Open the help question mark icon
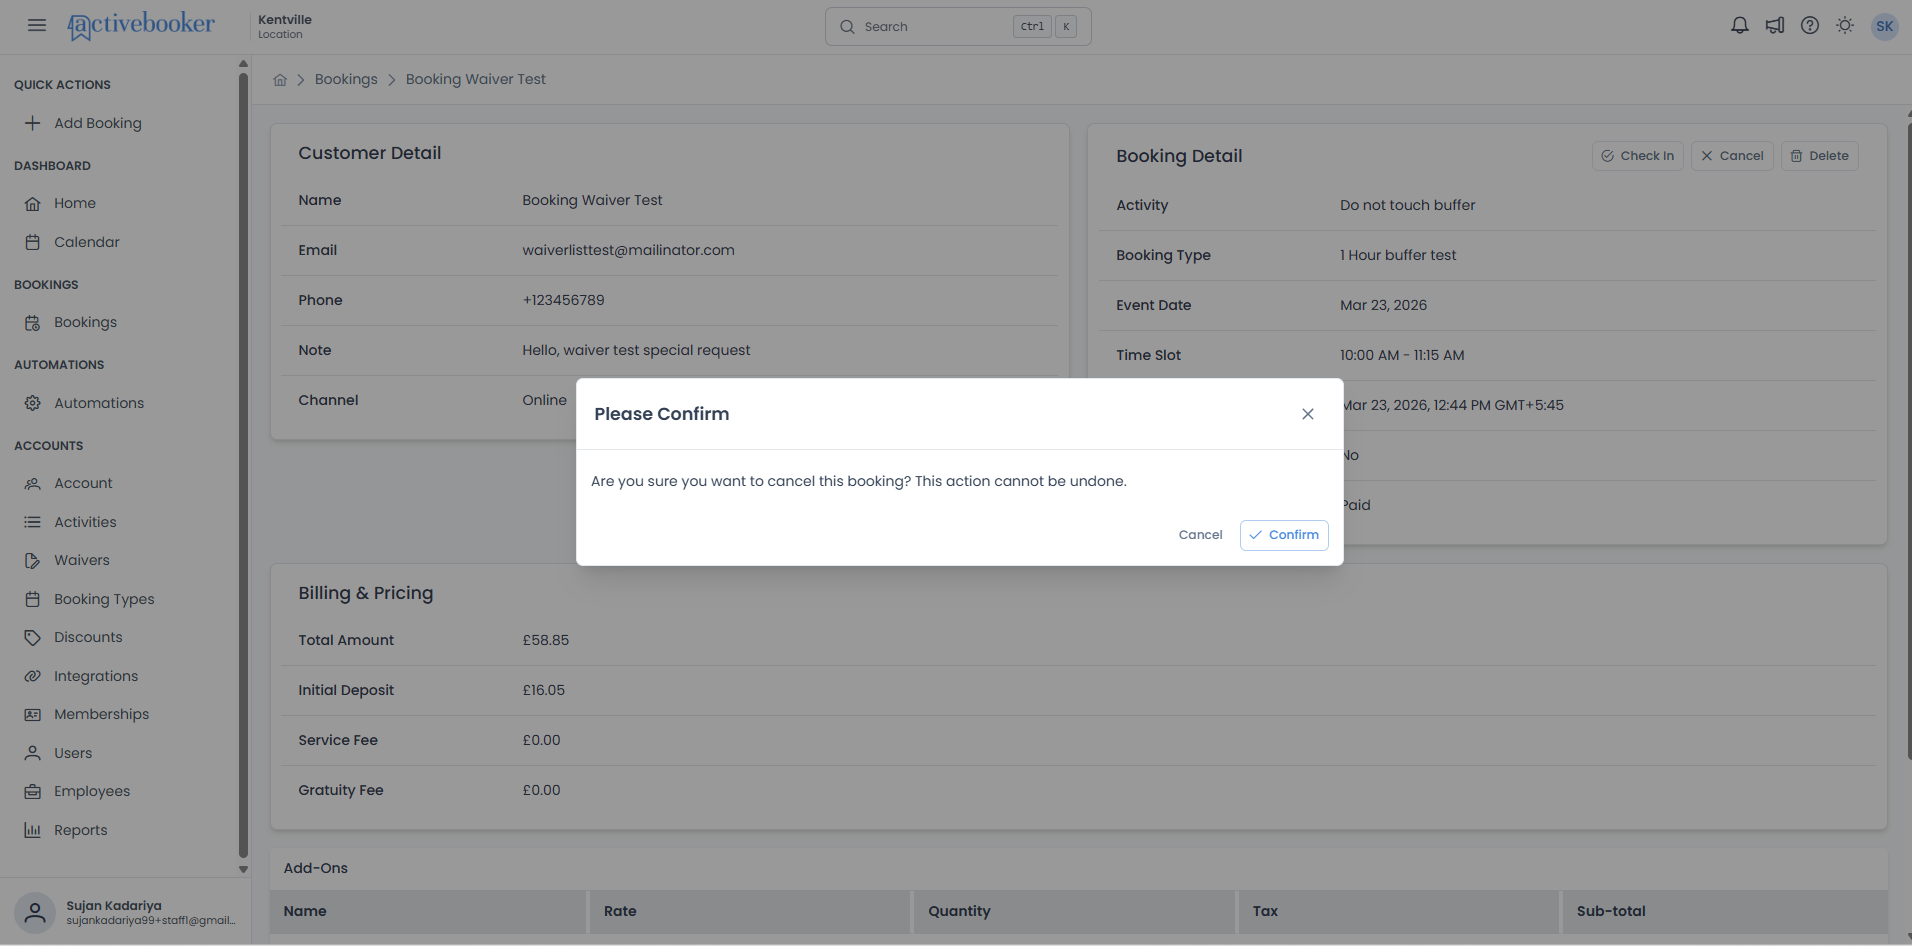Viewport: 1912px width, 946px height. tap(1810, 26)
